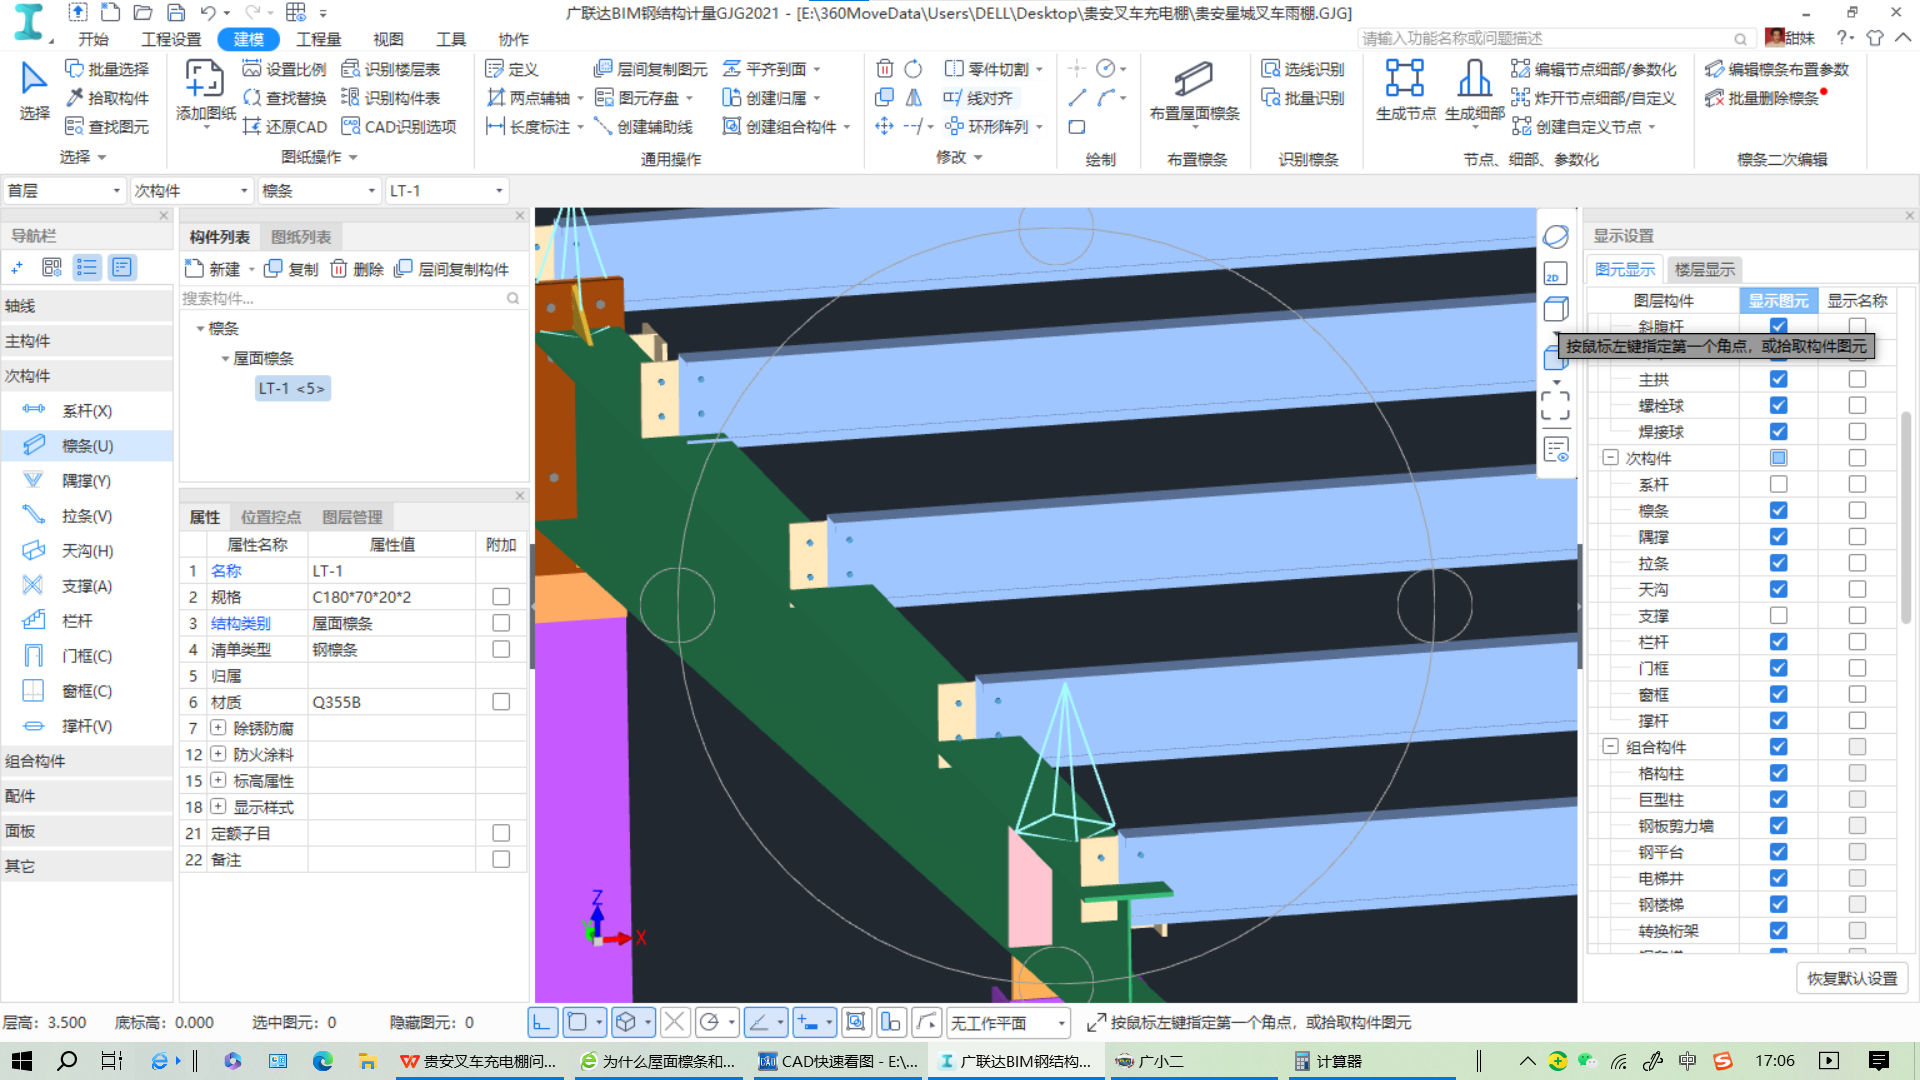Screen dimensions: 1920x1080
Task: Choose 批量选择 batch select tool
Action: [x=107, y=69]
